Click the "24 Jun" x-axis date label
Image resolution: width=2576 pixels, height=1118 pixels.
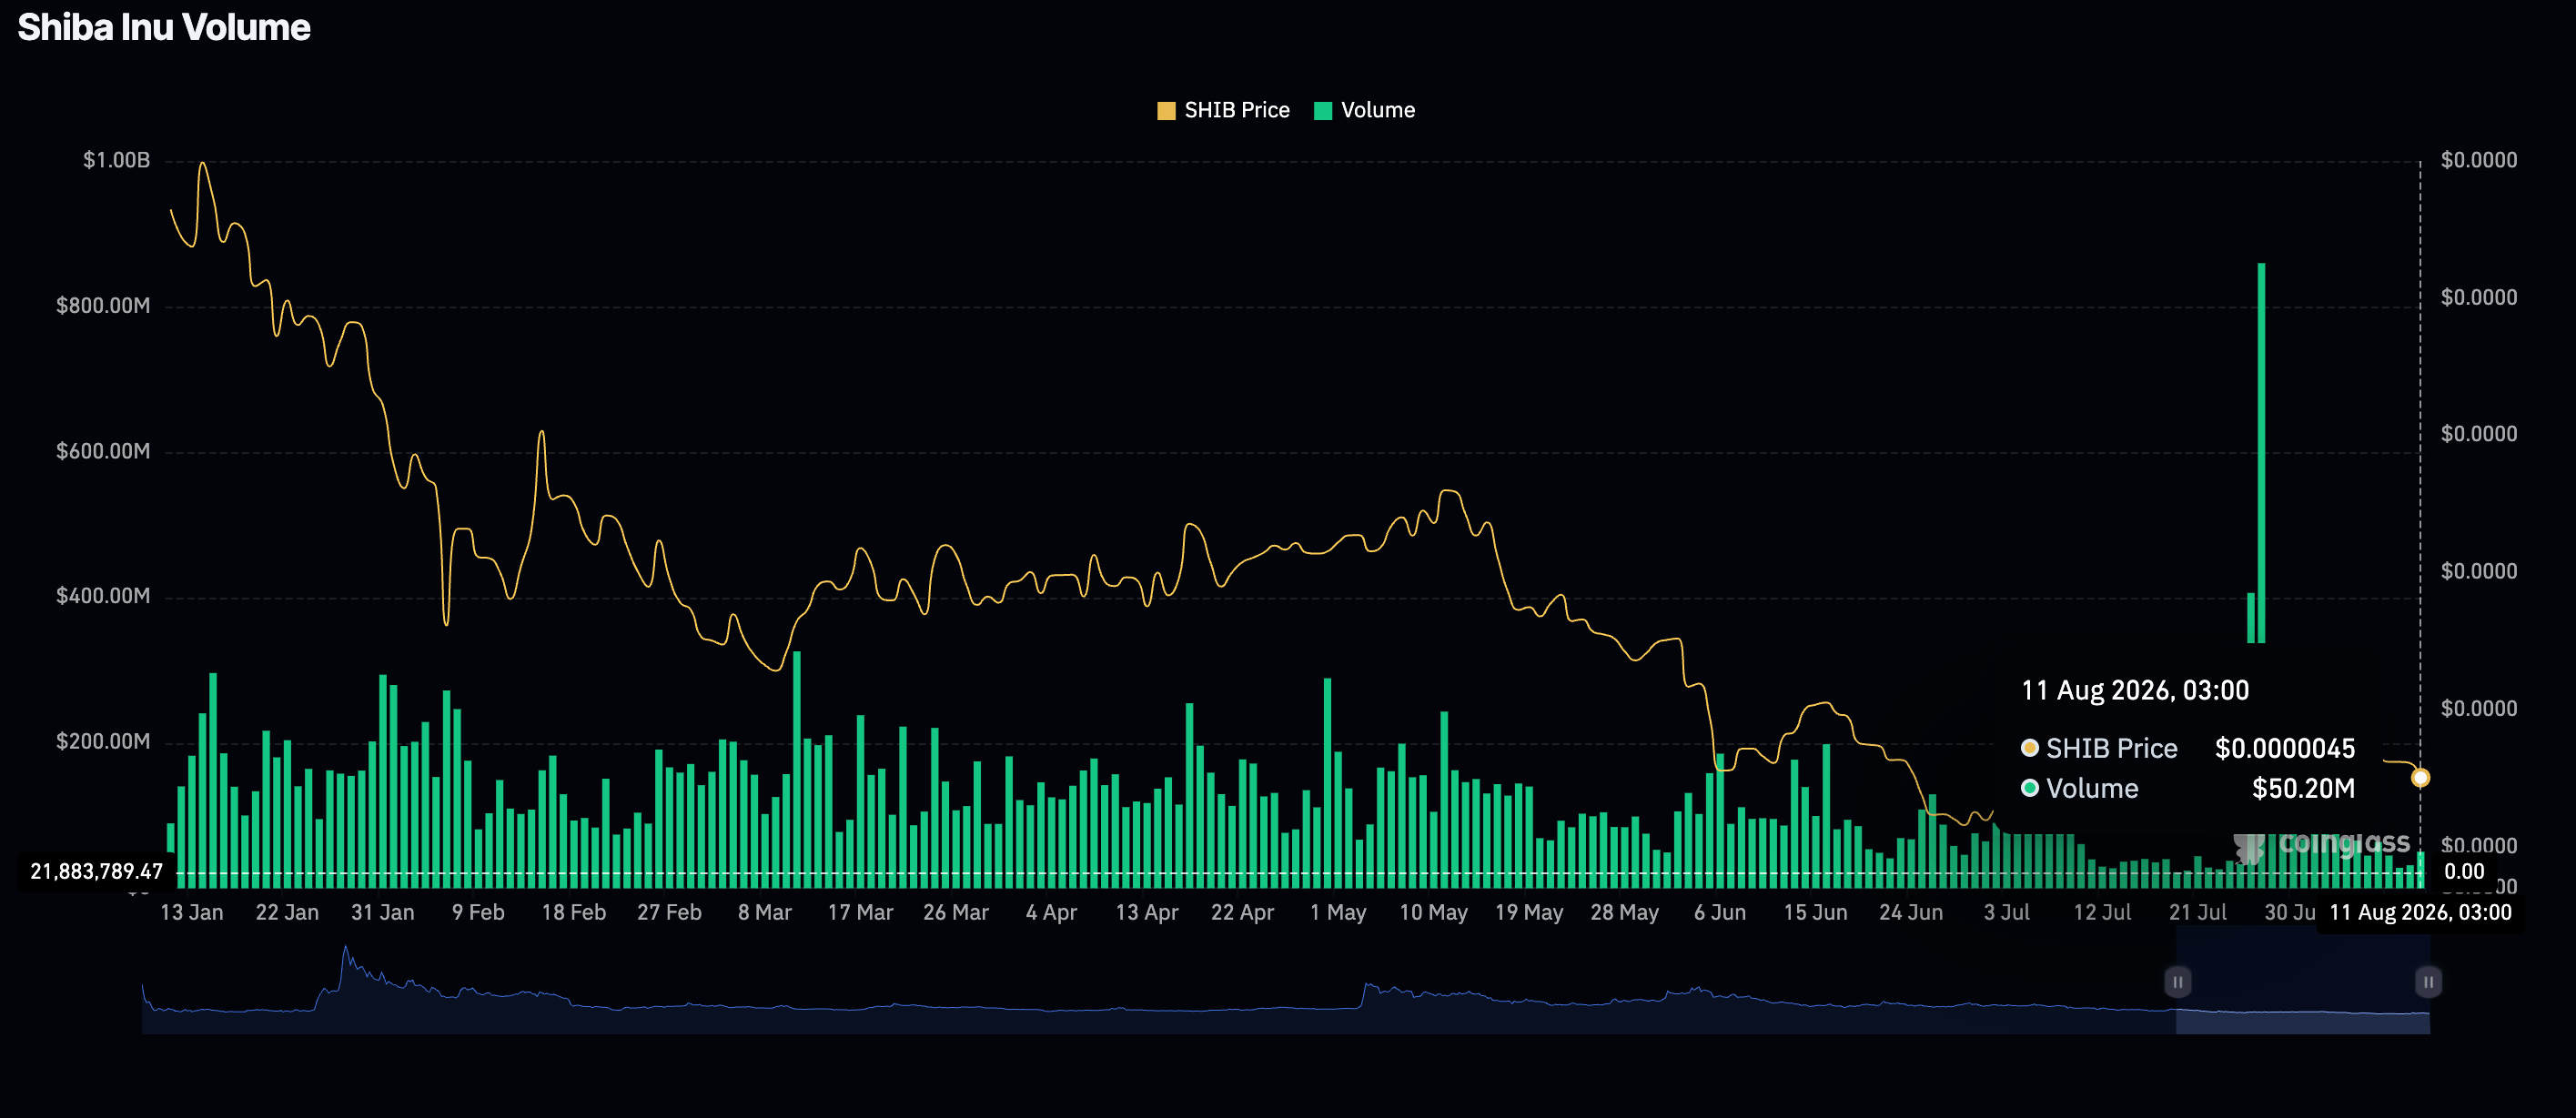click(x=1911, y=912)
